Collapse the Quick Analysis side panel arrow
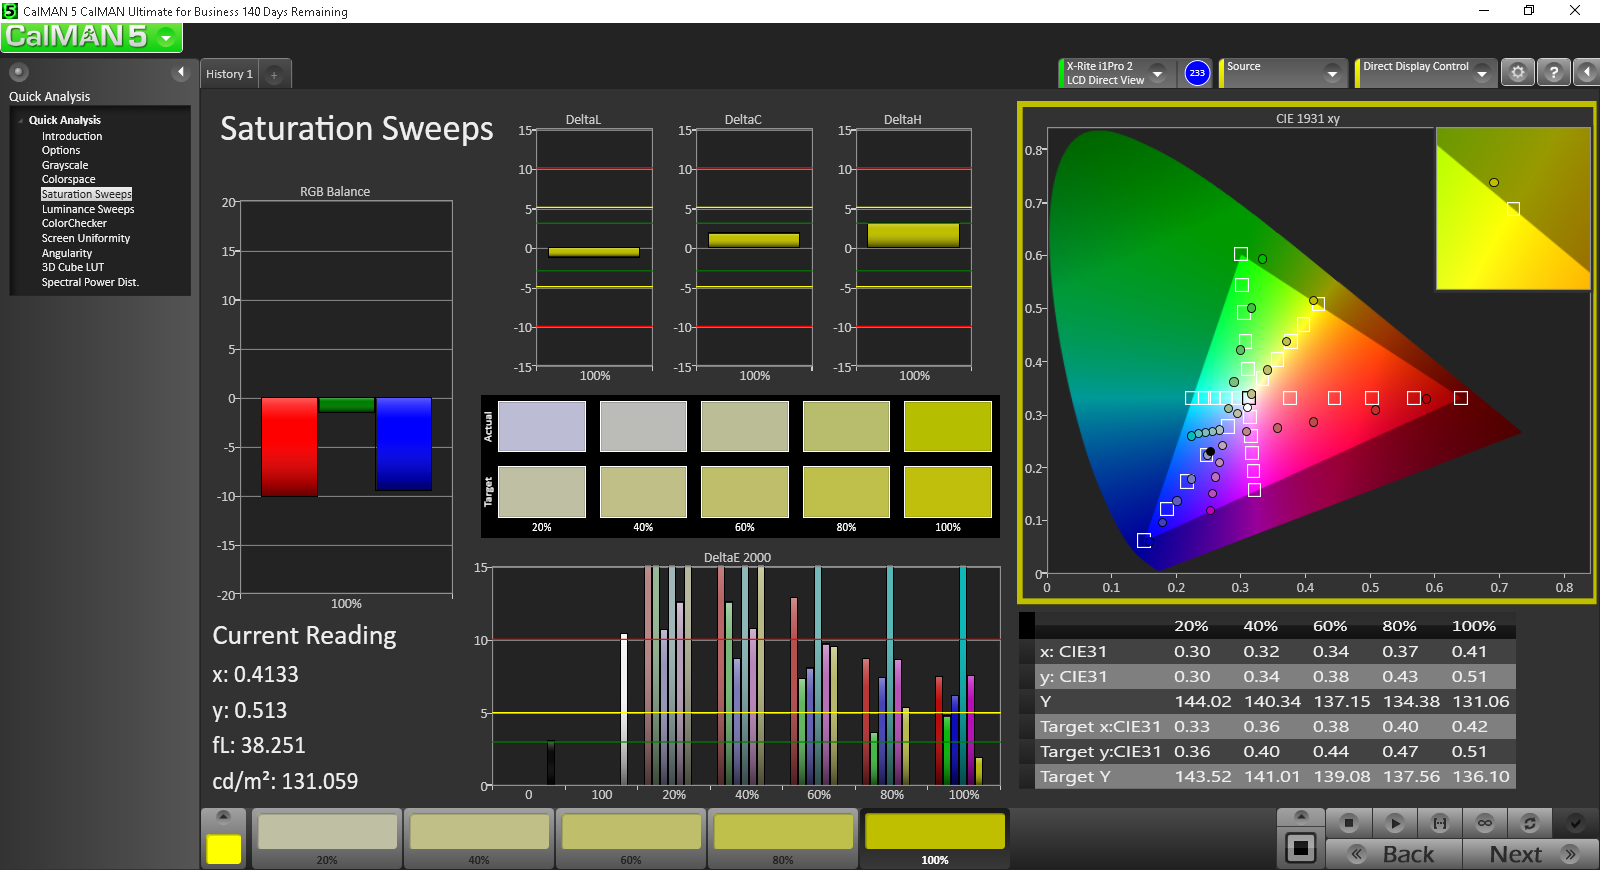The image size is (1600, 870). coord(181,72)
